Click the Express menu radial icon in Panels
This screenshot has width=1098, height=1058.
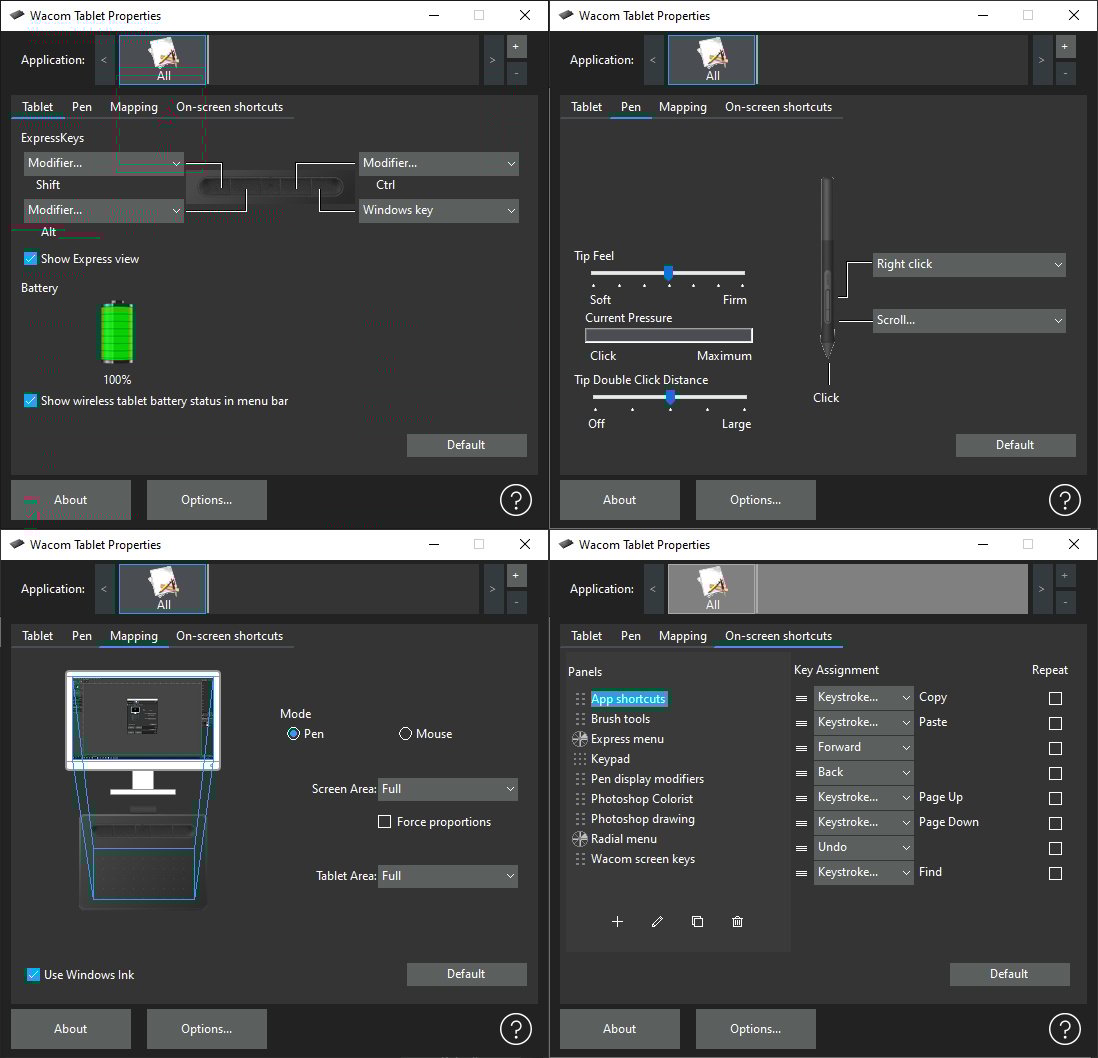[x=580, y=739]
